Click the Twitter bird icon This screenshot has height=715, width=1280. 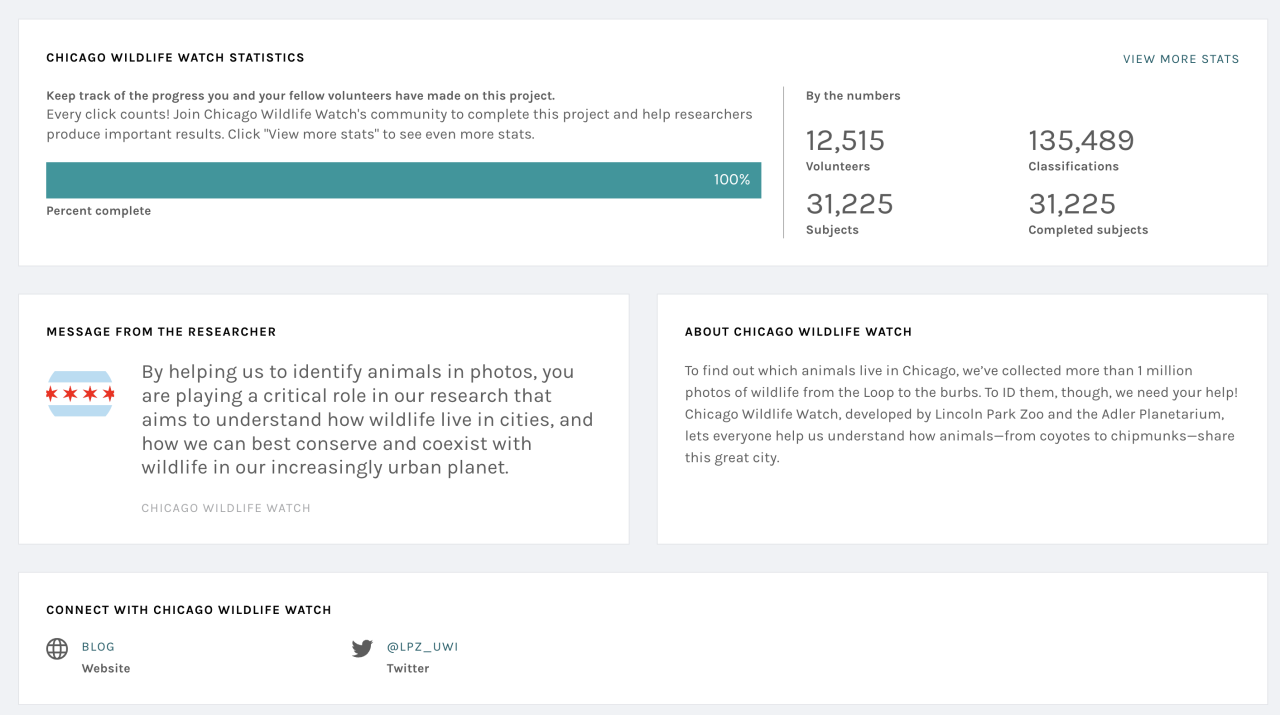[x=362, y=649]
